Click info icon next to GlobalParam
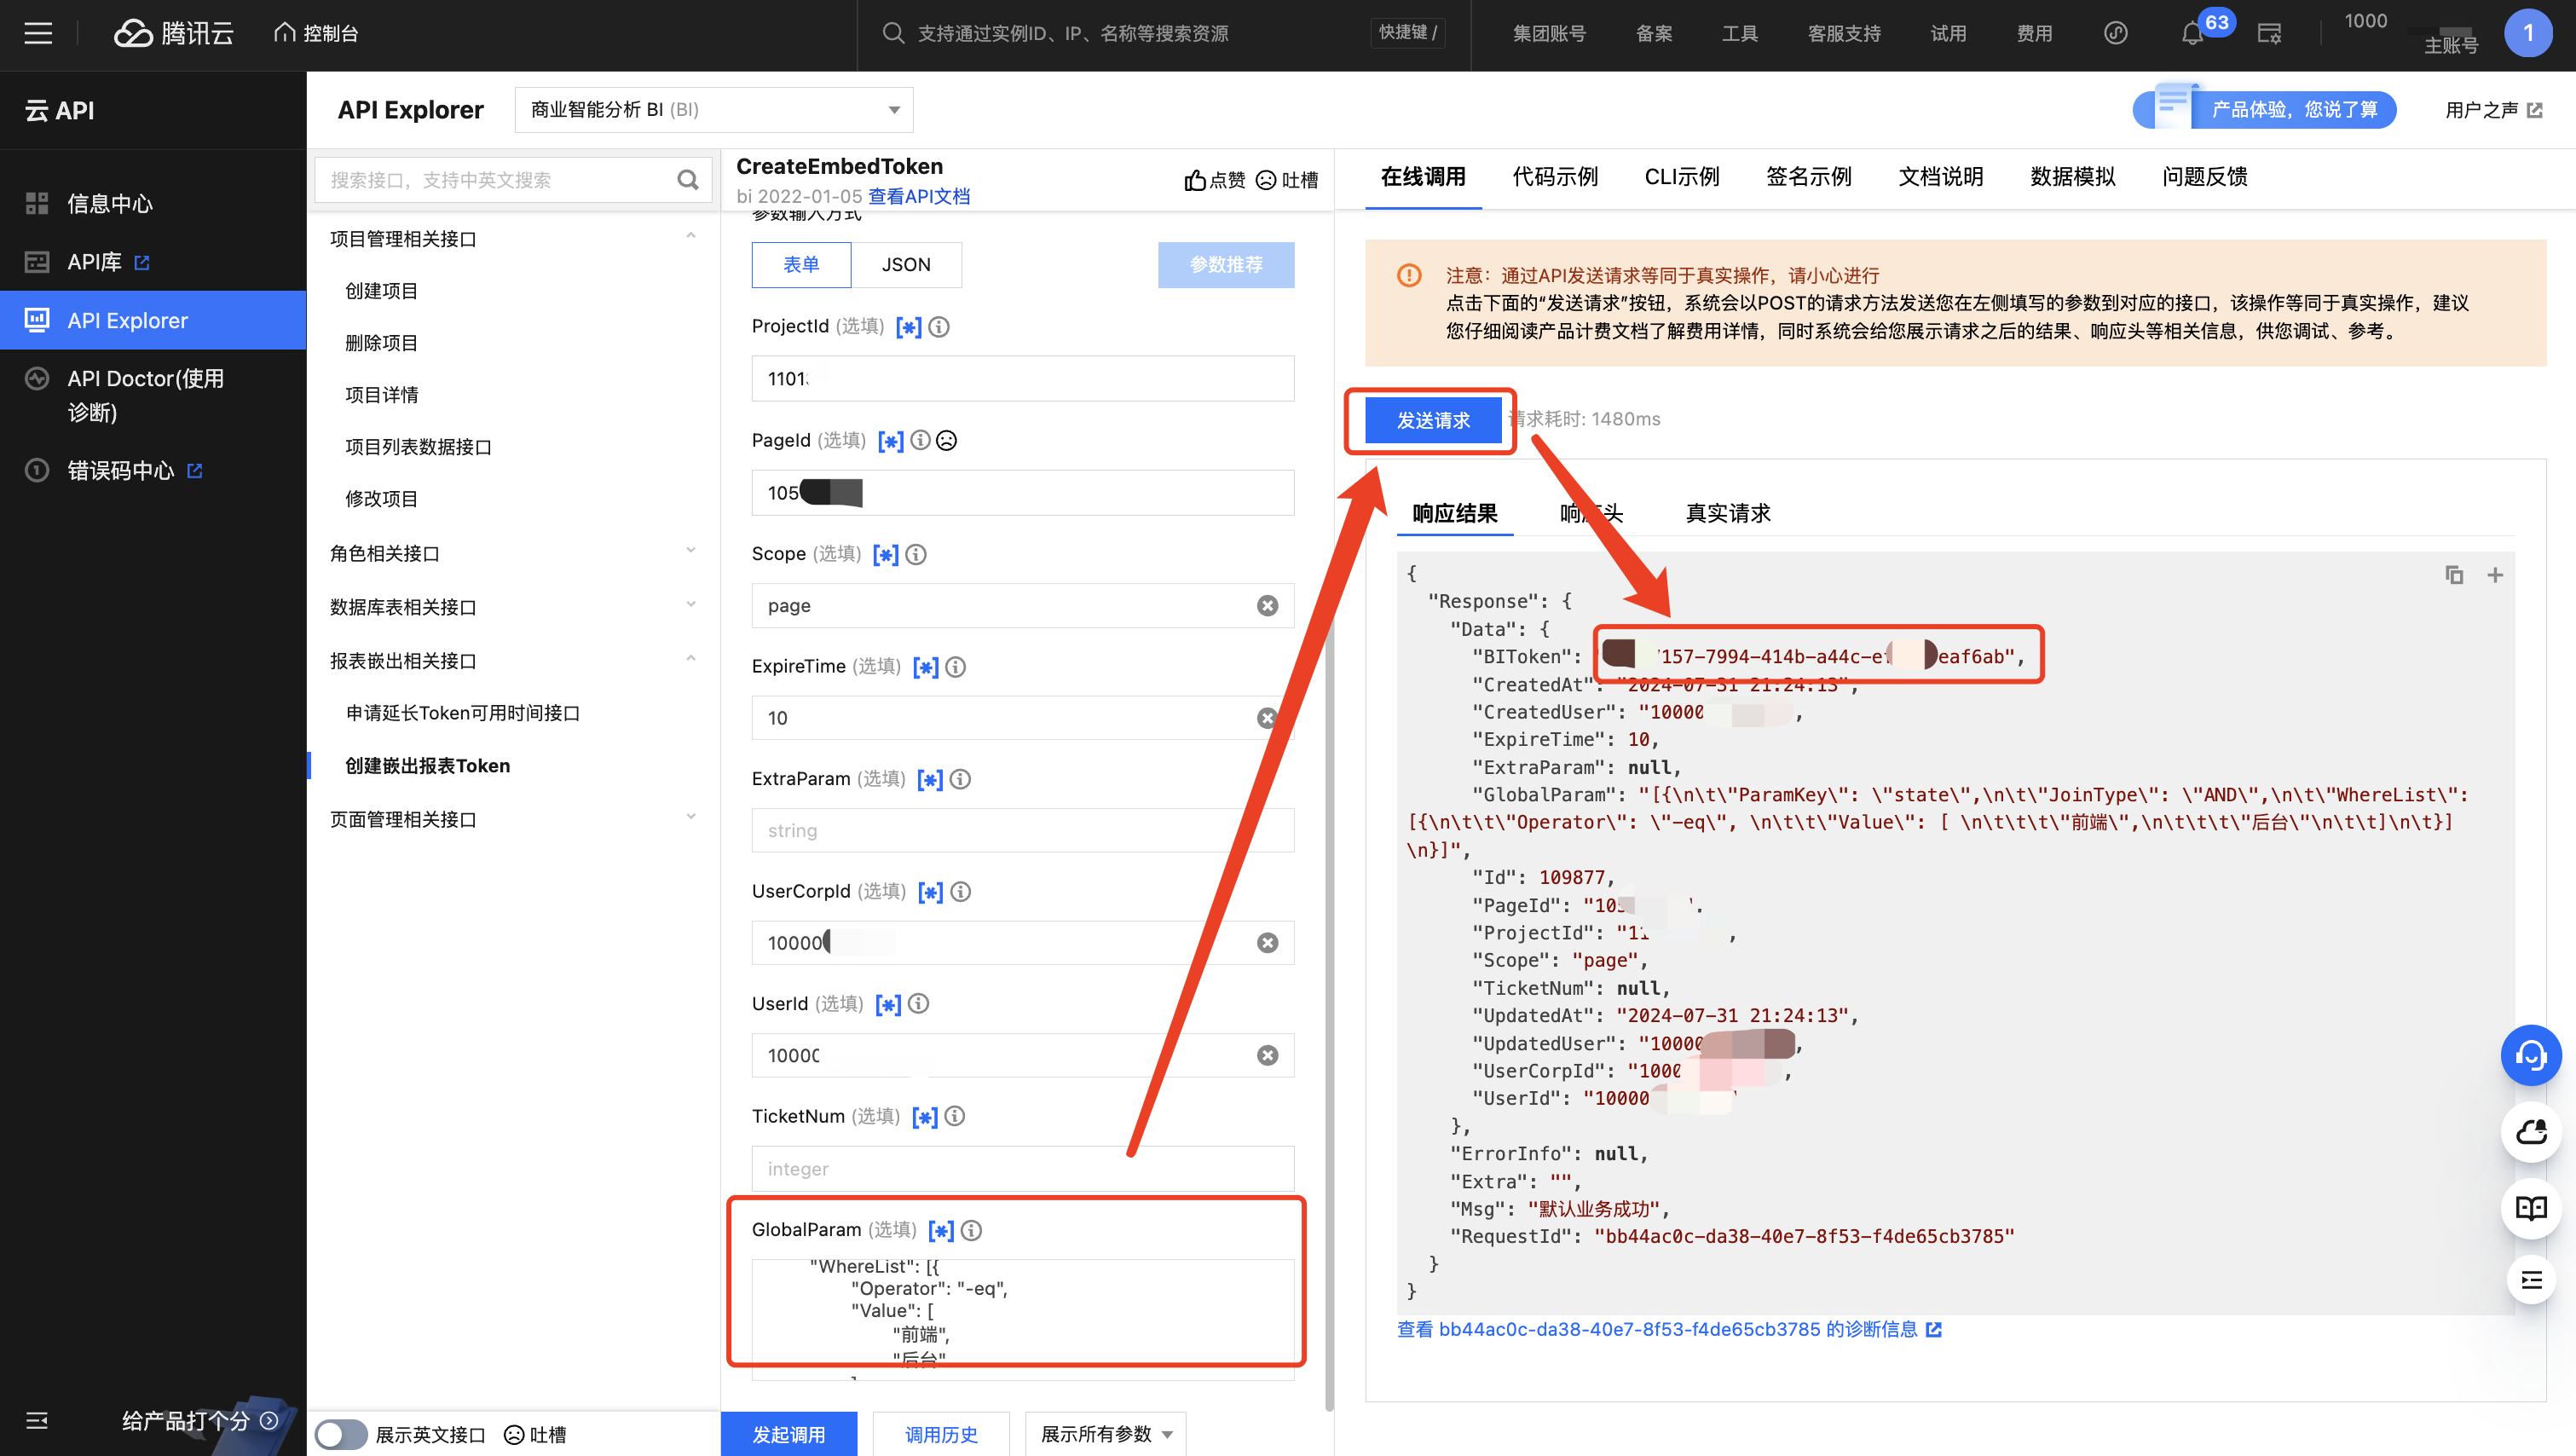Screen dimensions: 2576x1456 (971, 1230)
